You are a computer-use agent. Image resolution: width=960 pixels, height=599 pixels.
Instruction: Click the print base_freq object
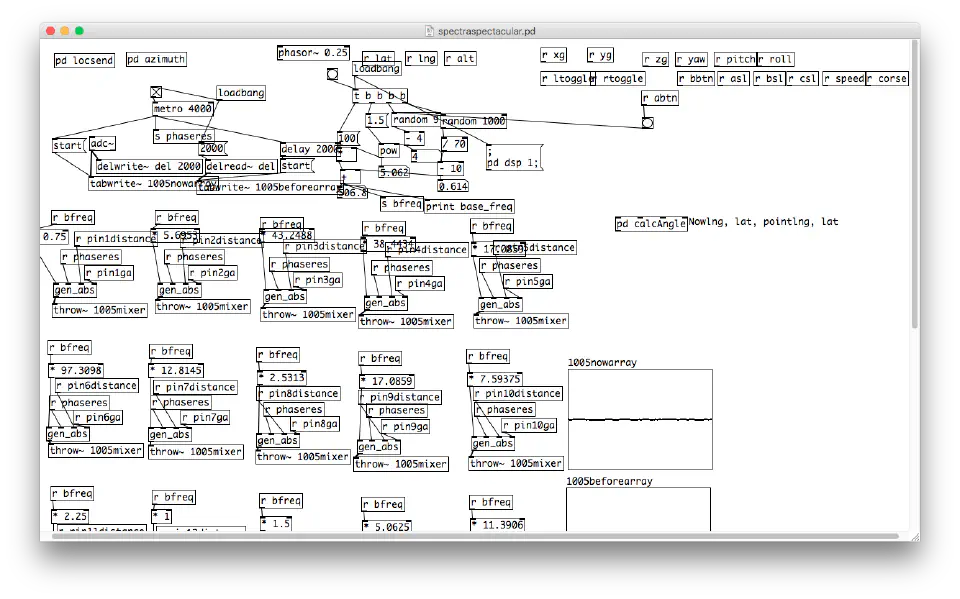[x=469, y=207]
